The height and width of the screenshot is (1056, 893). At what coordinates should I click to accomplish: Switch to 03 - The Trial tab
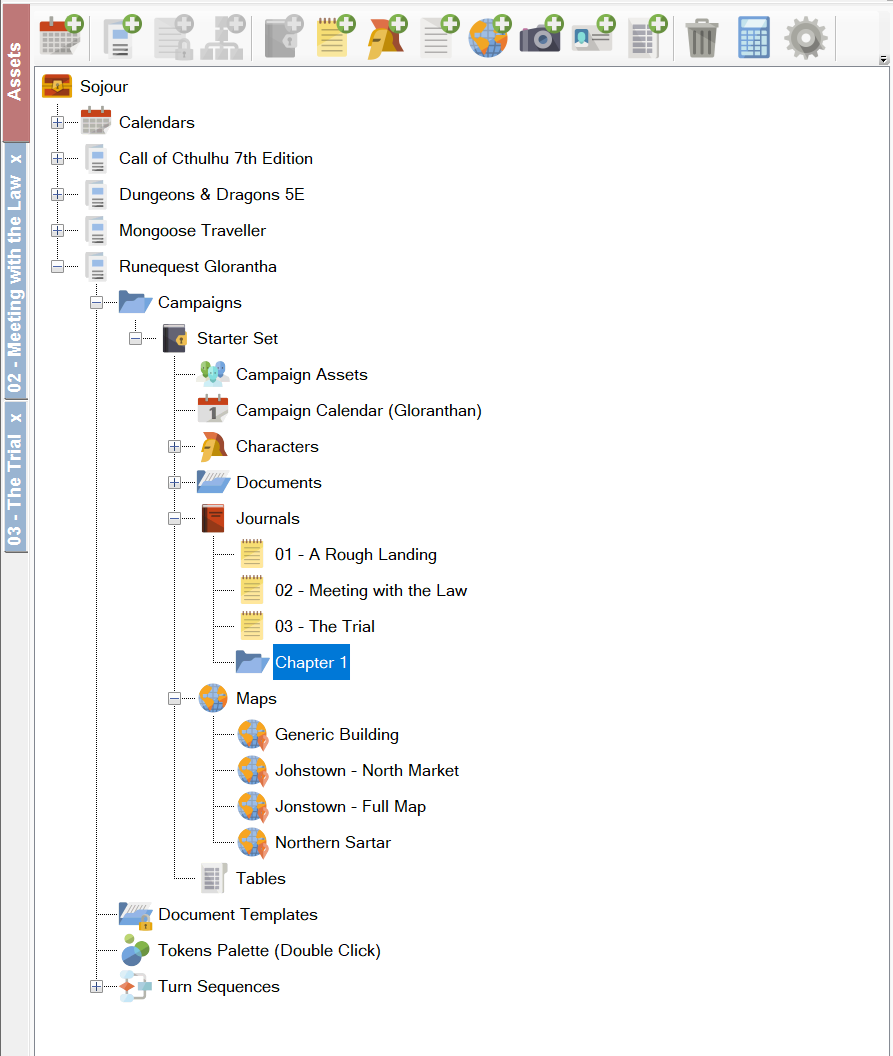15,488
